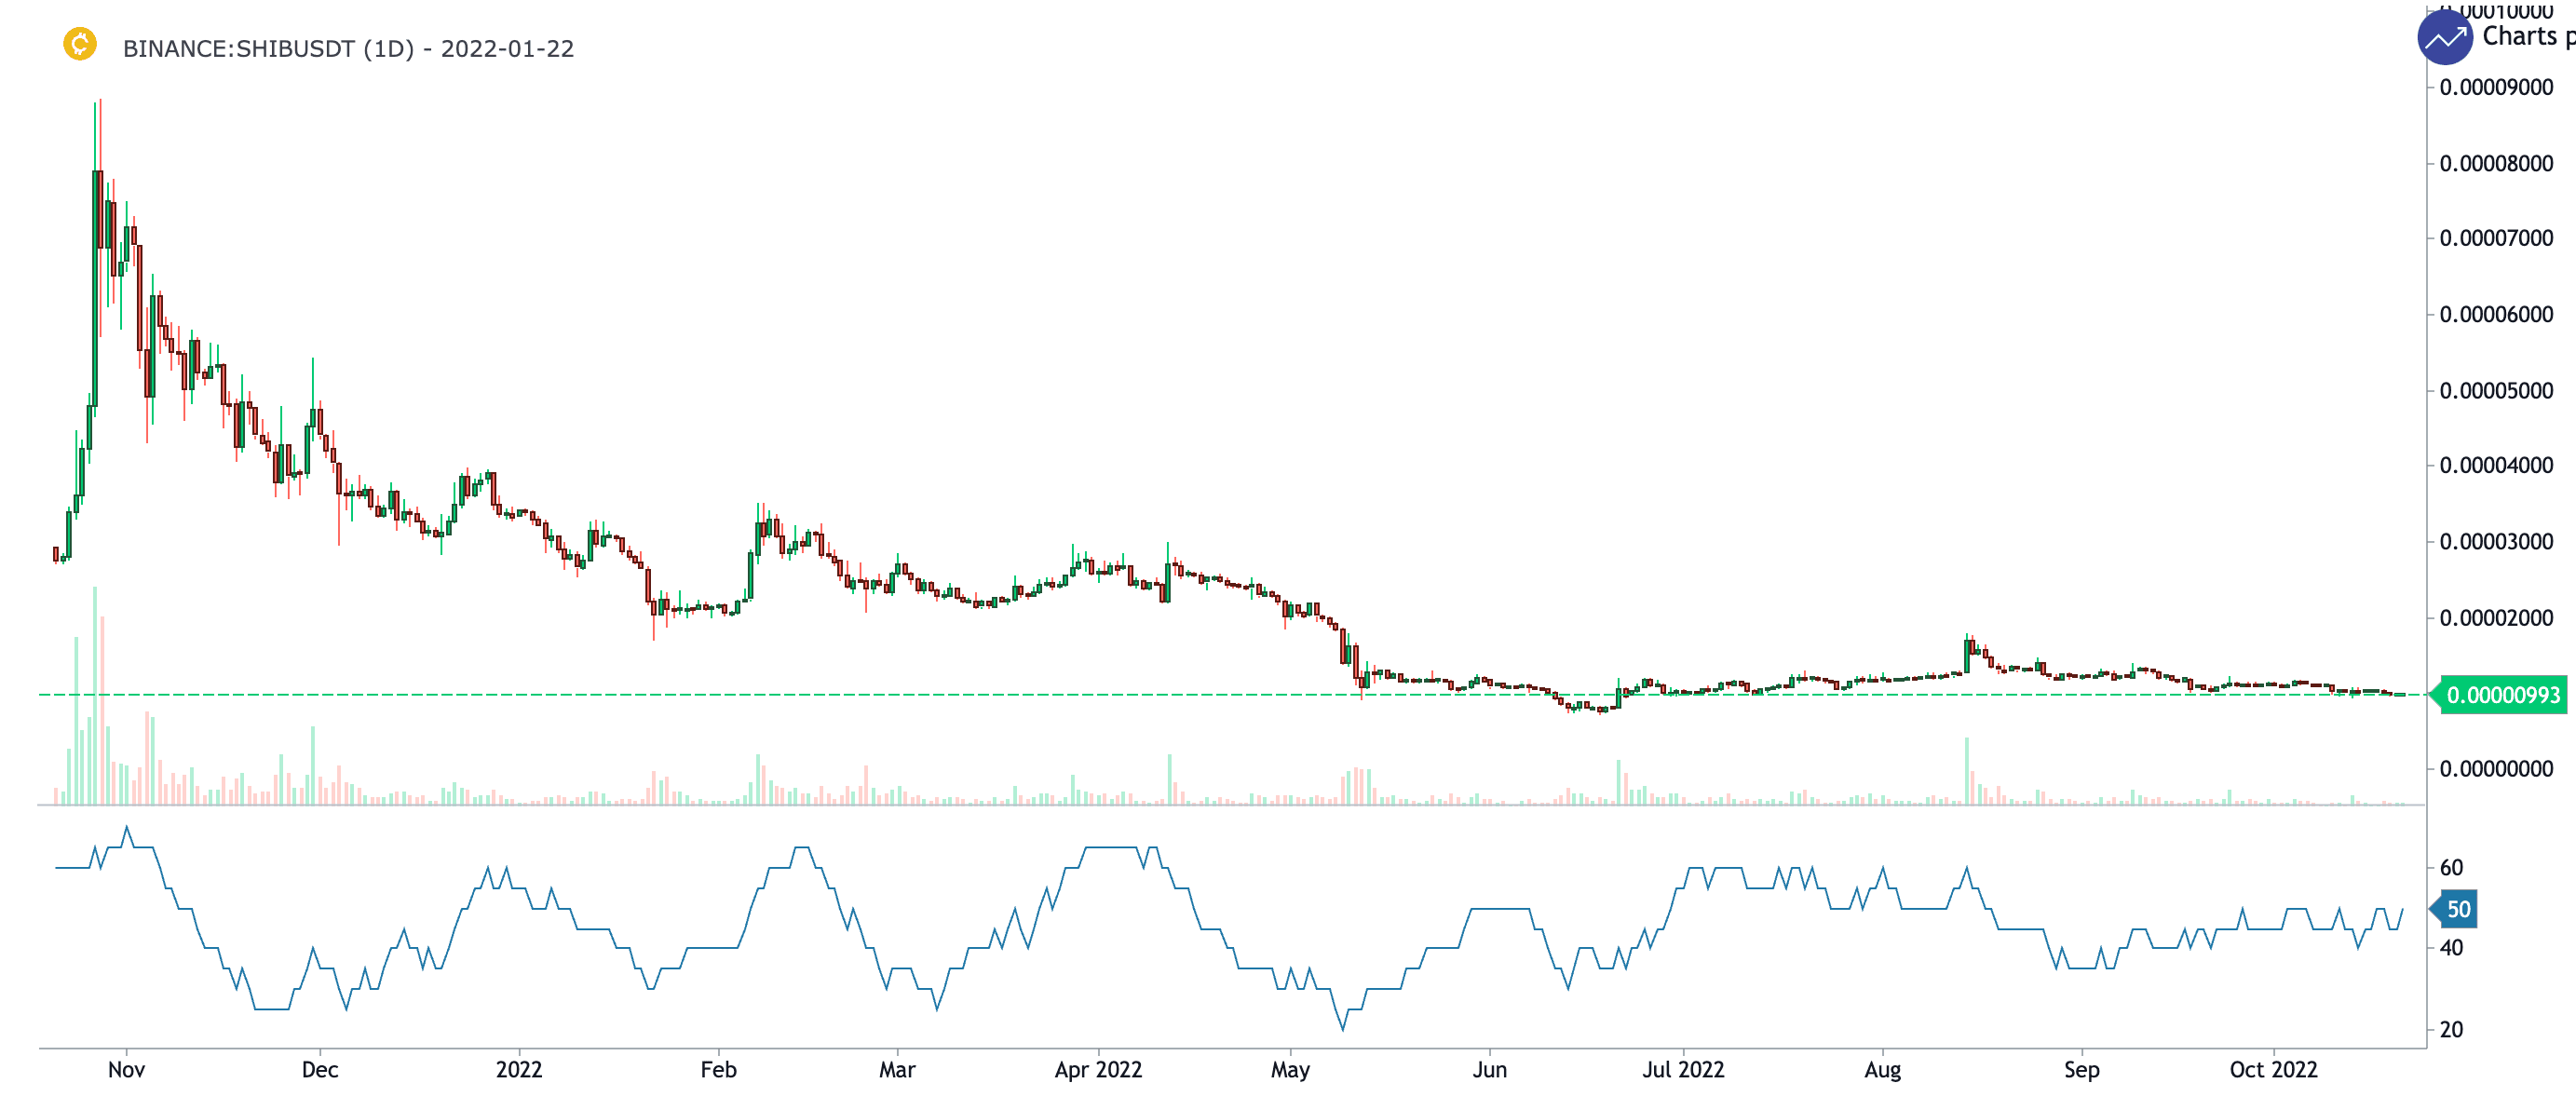The image size is (2576, 1110).
Task: Click the 0.00005000 price axis label
Action: (x=2496, y=391)
